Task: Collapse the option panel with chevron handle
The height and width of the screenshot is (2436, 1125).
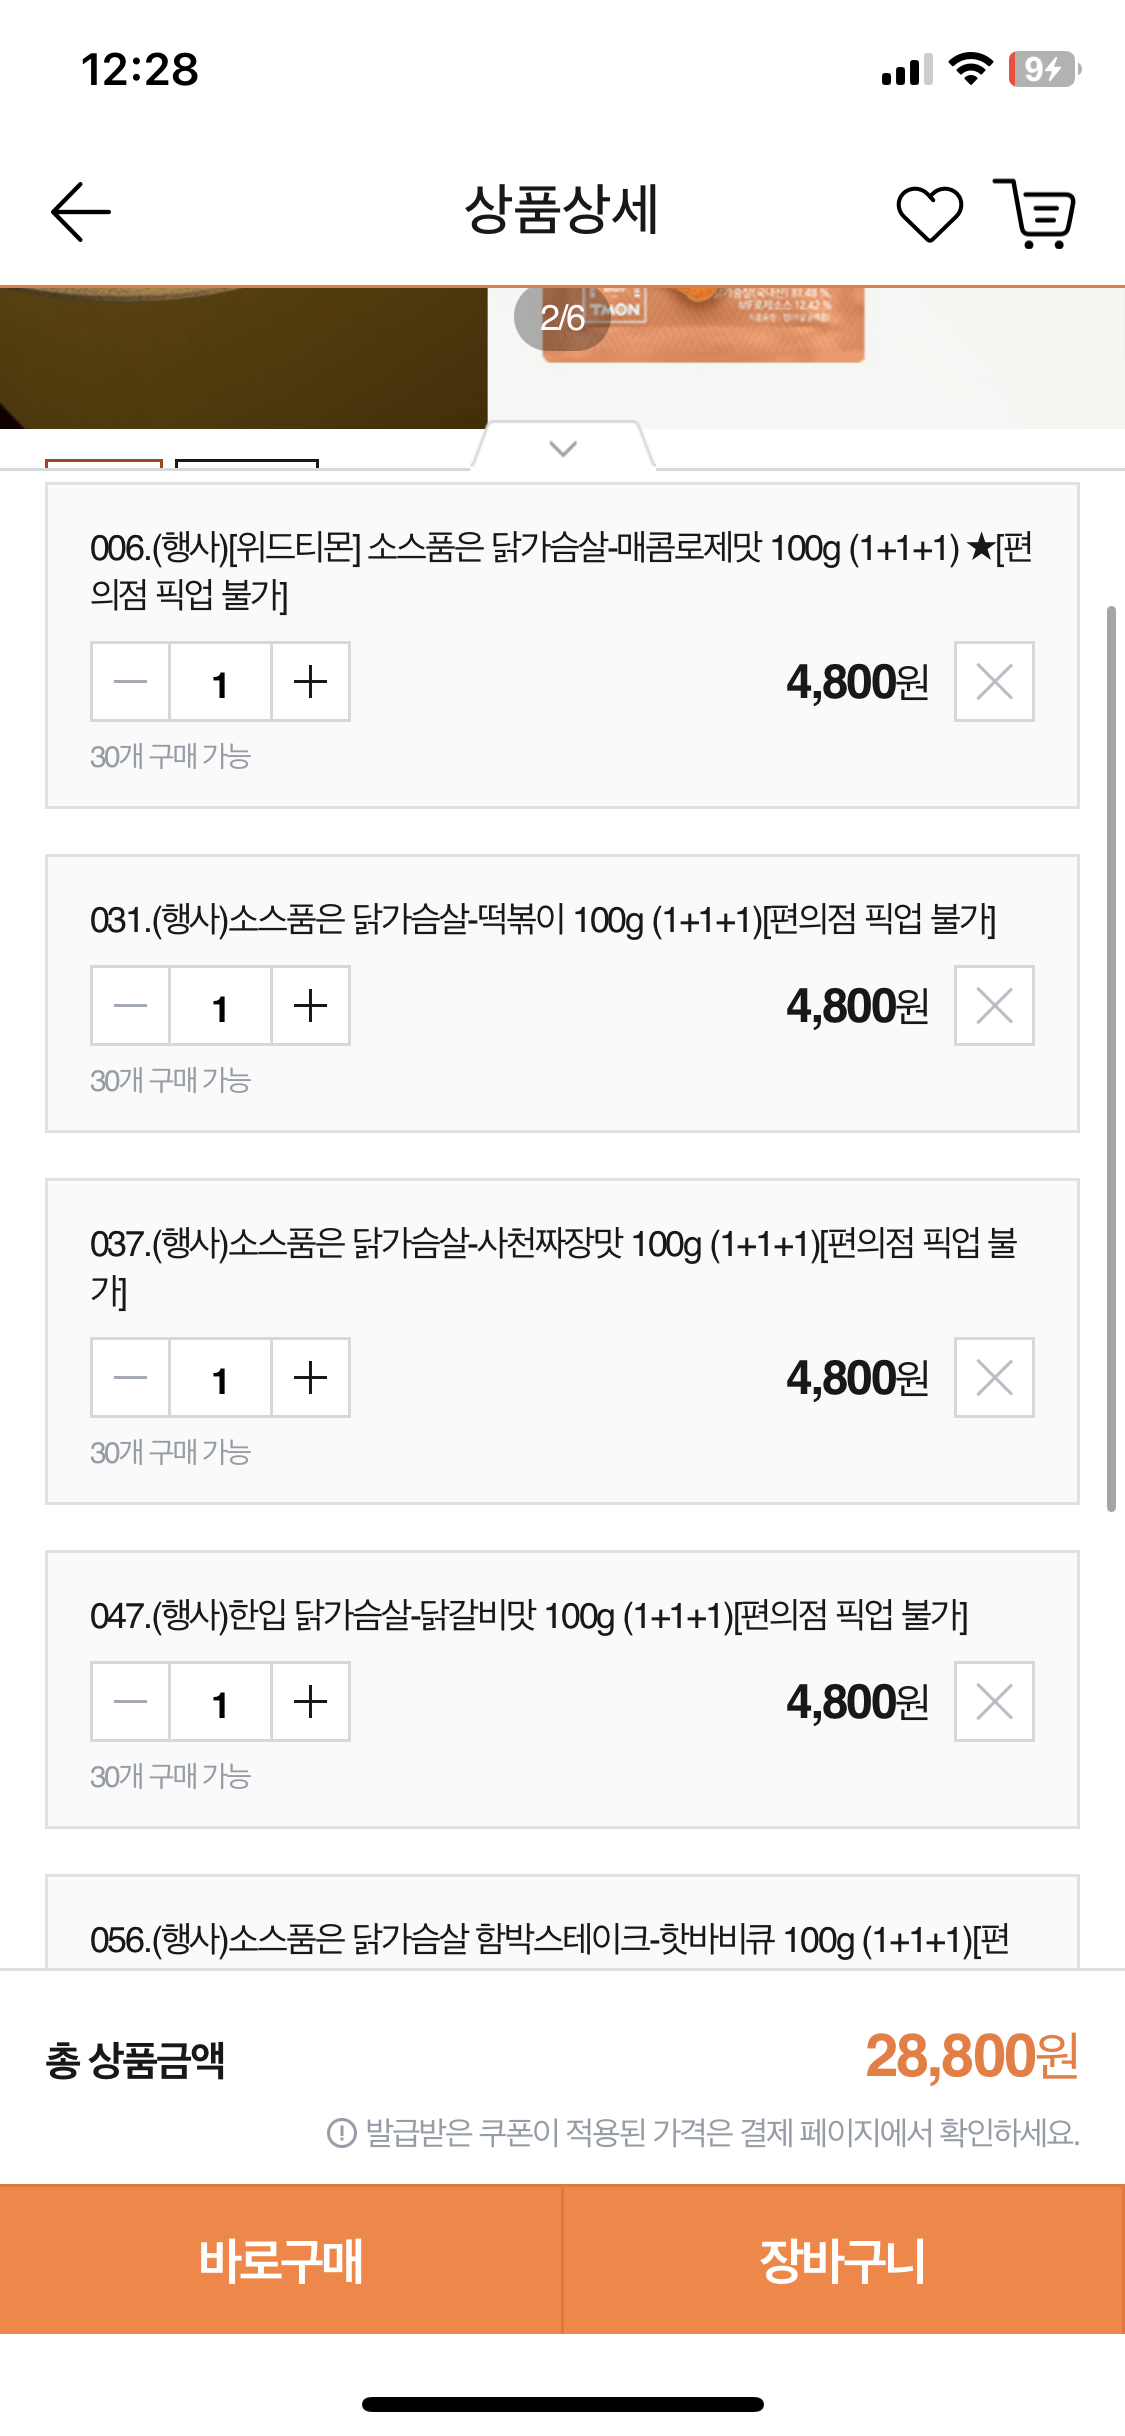Action: click(x=563, y=448)
